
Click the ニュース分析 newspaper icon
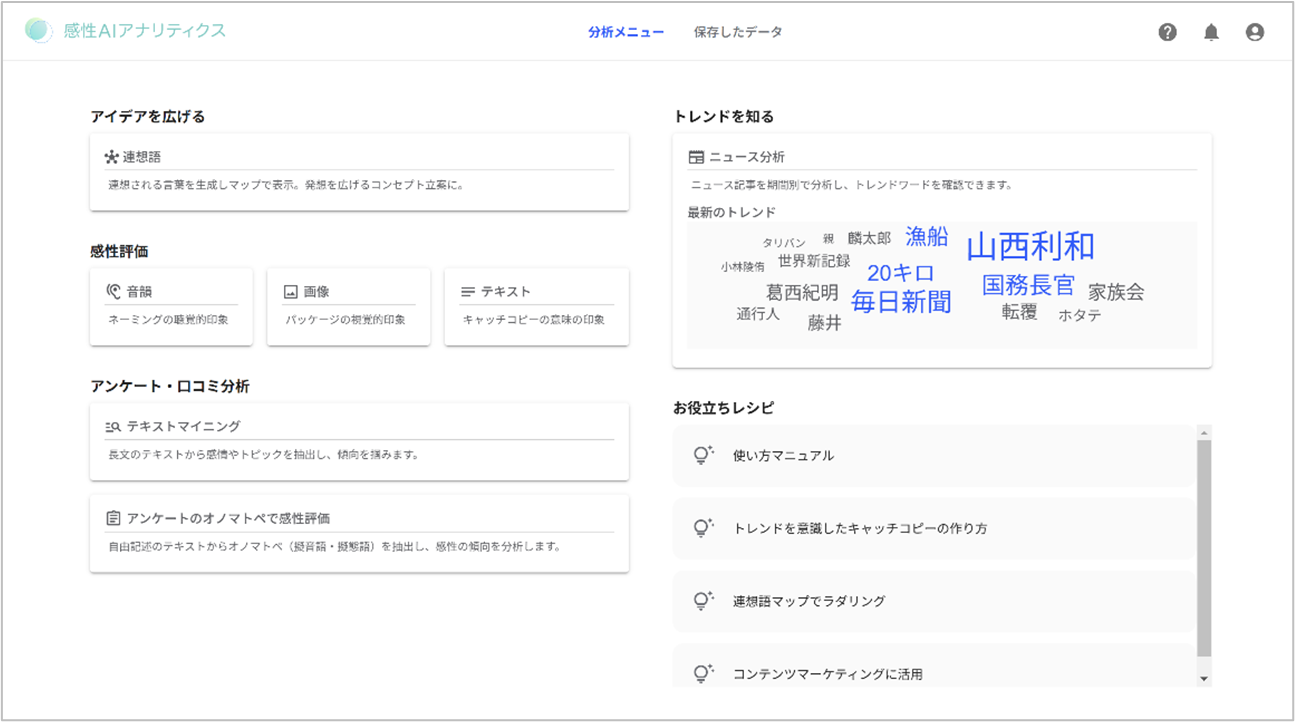(x=696, y=157)
